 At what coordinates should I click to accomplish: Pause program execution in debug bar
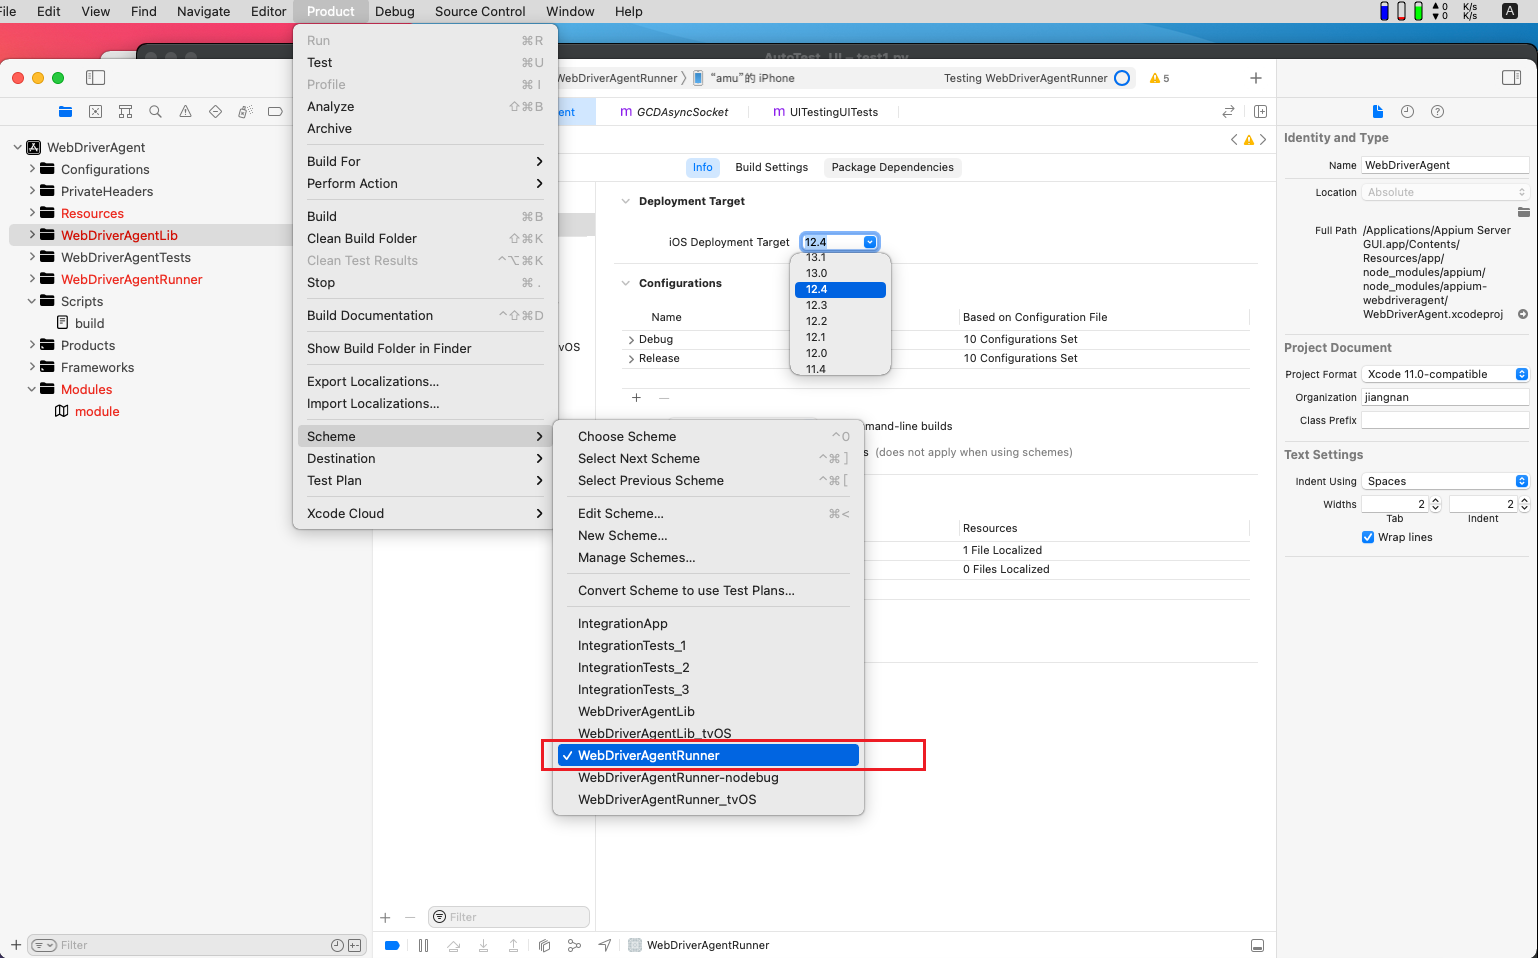point(423,945)
